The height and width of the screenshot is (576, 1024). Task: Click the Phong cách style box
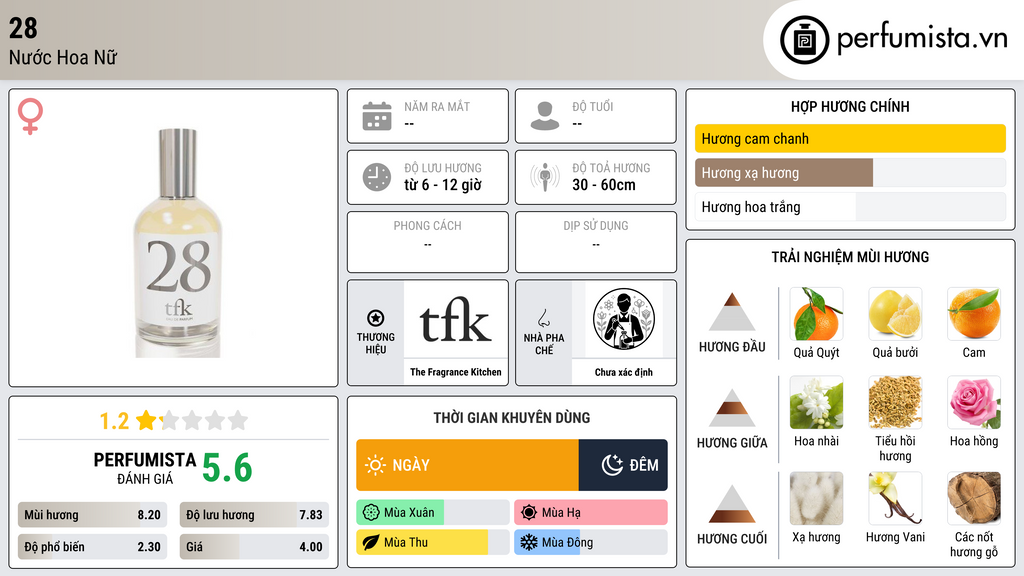point(428,242)
